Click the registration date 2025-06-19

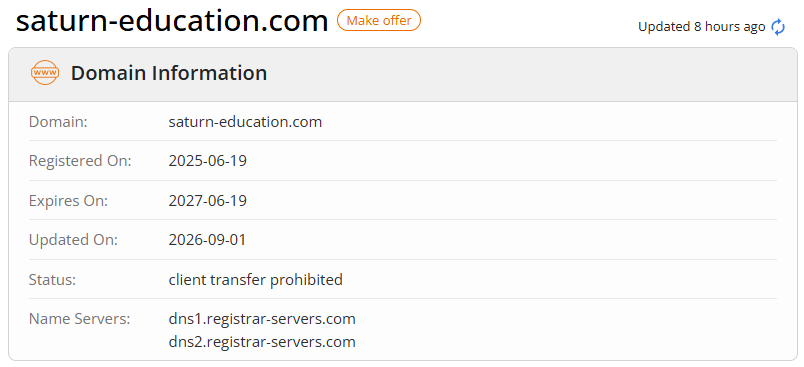208,161
